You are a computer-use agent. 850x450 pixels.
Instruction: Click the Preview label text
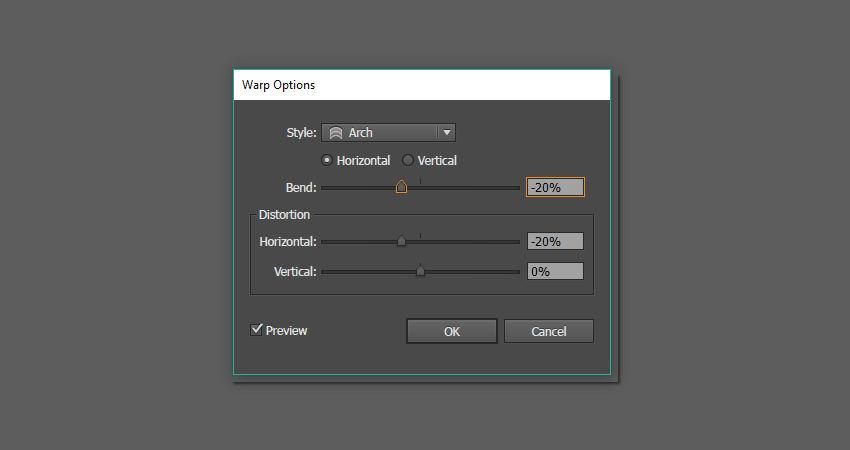click(x=287, y=330)
